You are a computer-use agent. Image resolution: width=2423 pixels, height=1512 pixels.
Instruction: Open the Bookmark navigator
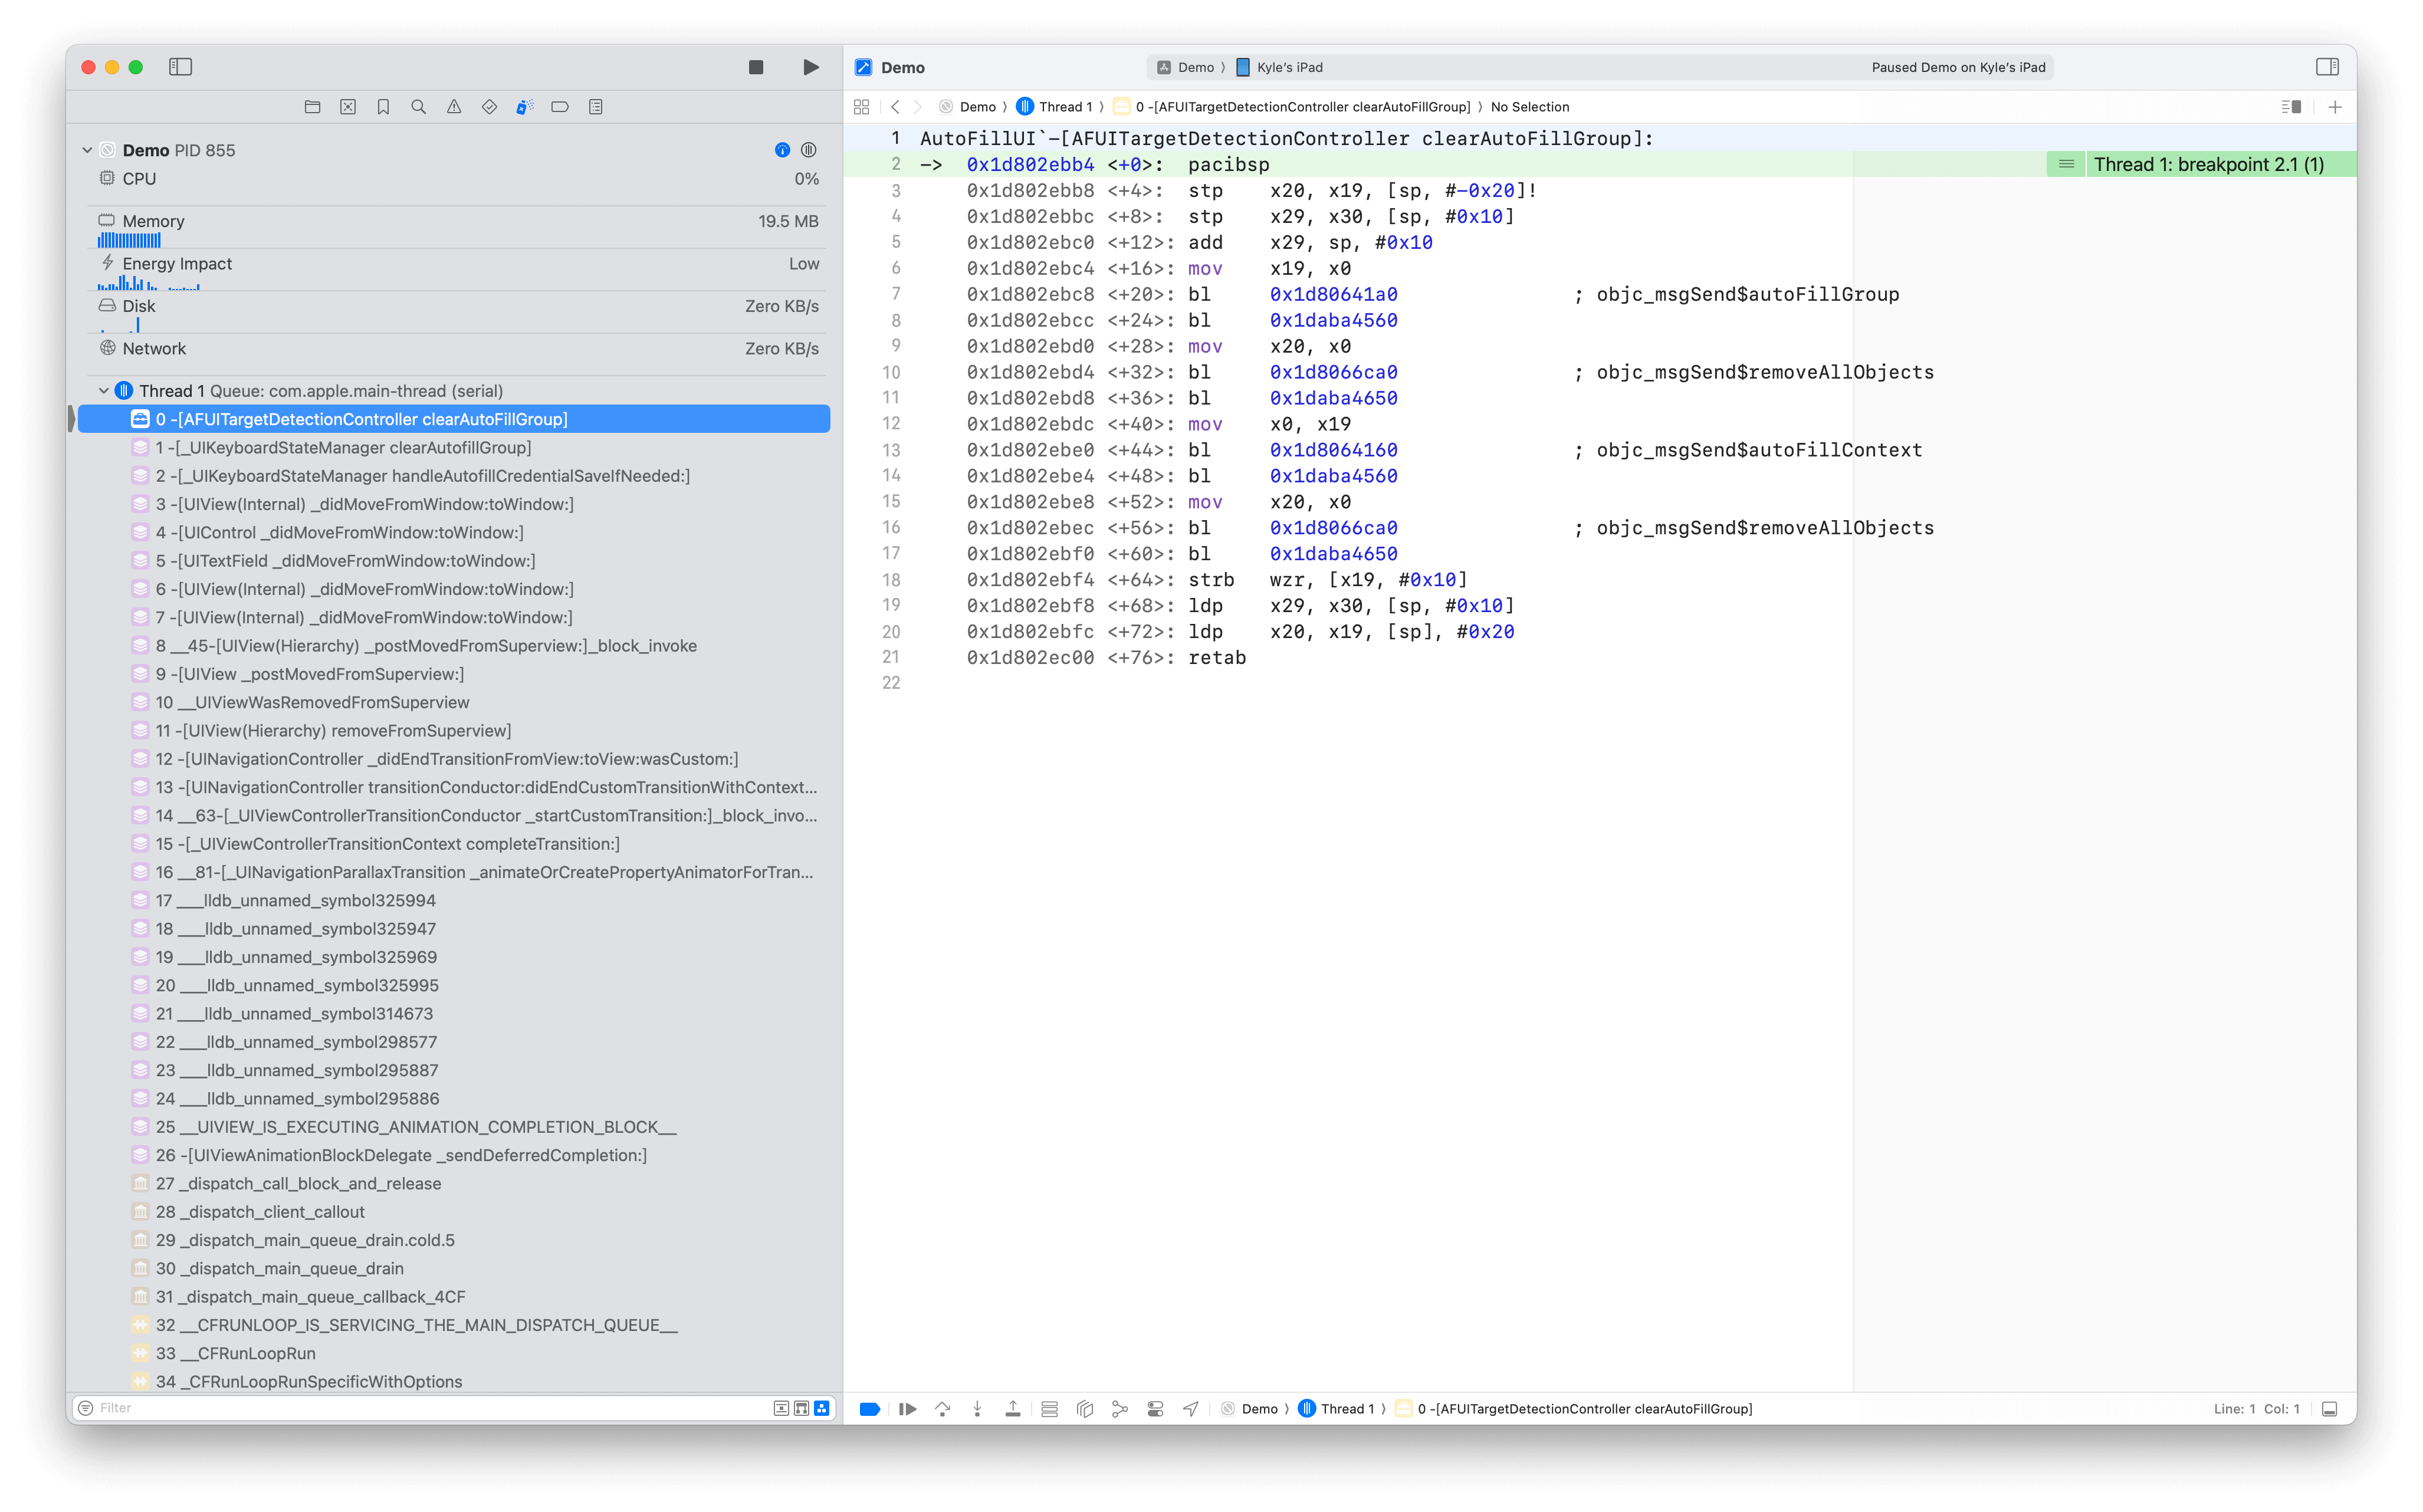tap(383, 107)
